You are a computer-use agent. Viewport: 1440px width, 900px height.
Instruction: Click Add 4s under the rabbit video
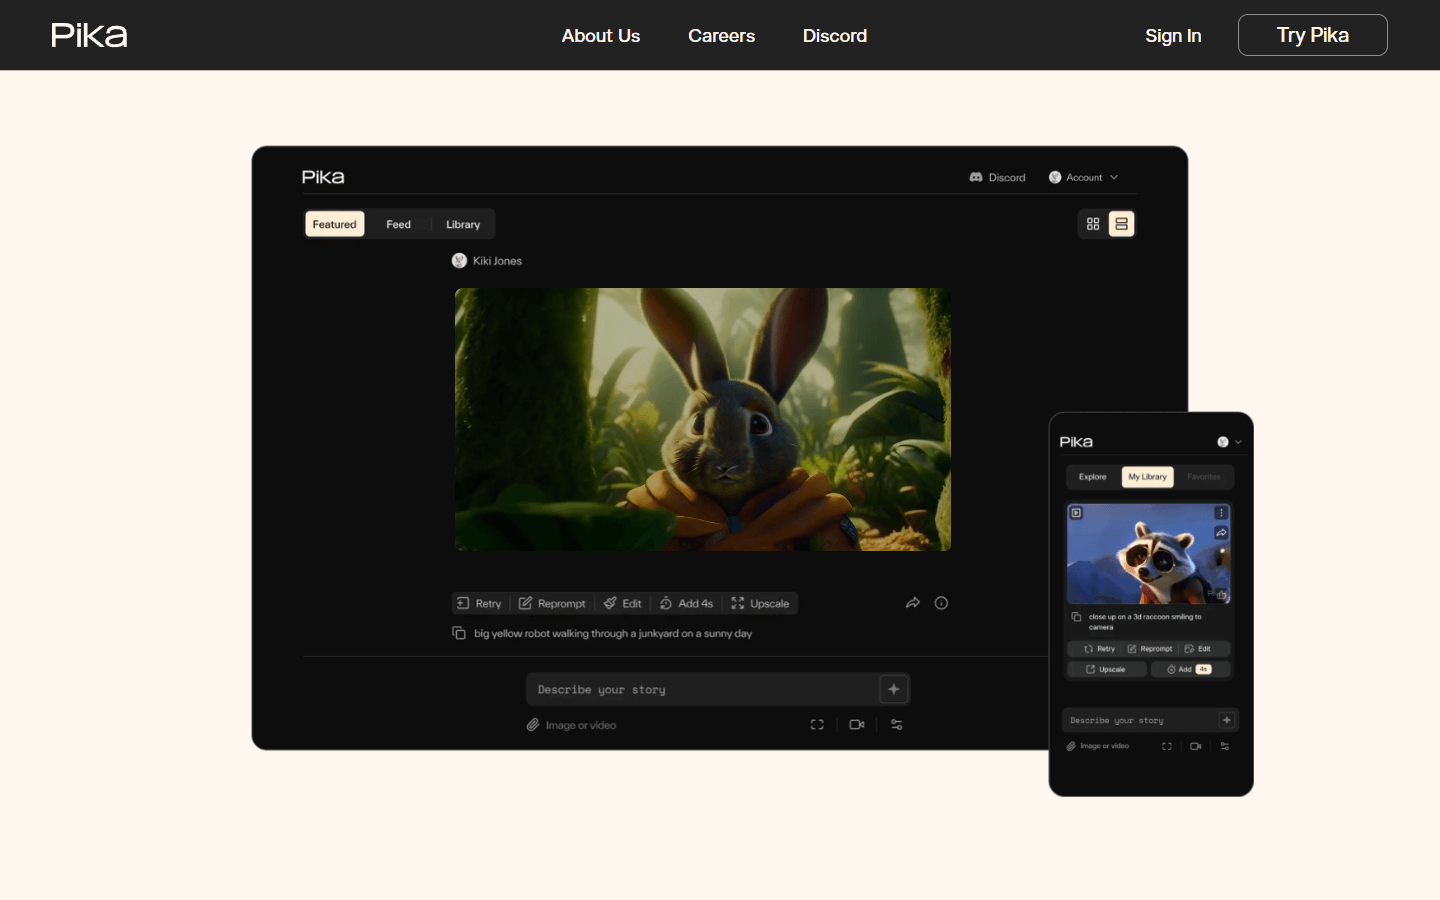coord(686,603)
